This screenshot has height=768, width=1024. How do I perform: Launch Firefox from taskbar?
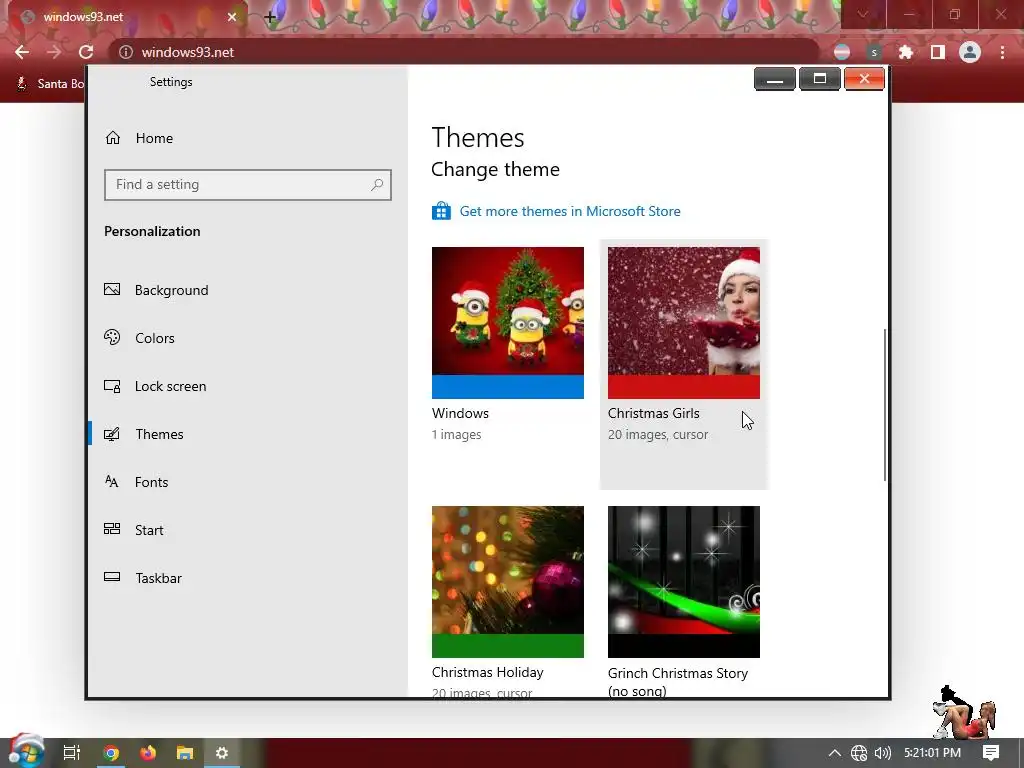pyautogui.click(x=148, y=753)
